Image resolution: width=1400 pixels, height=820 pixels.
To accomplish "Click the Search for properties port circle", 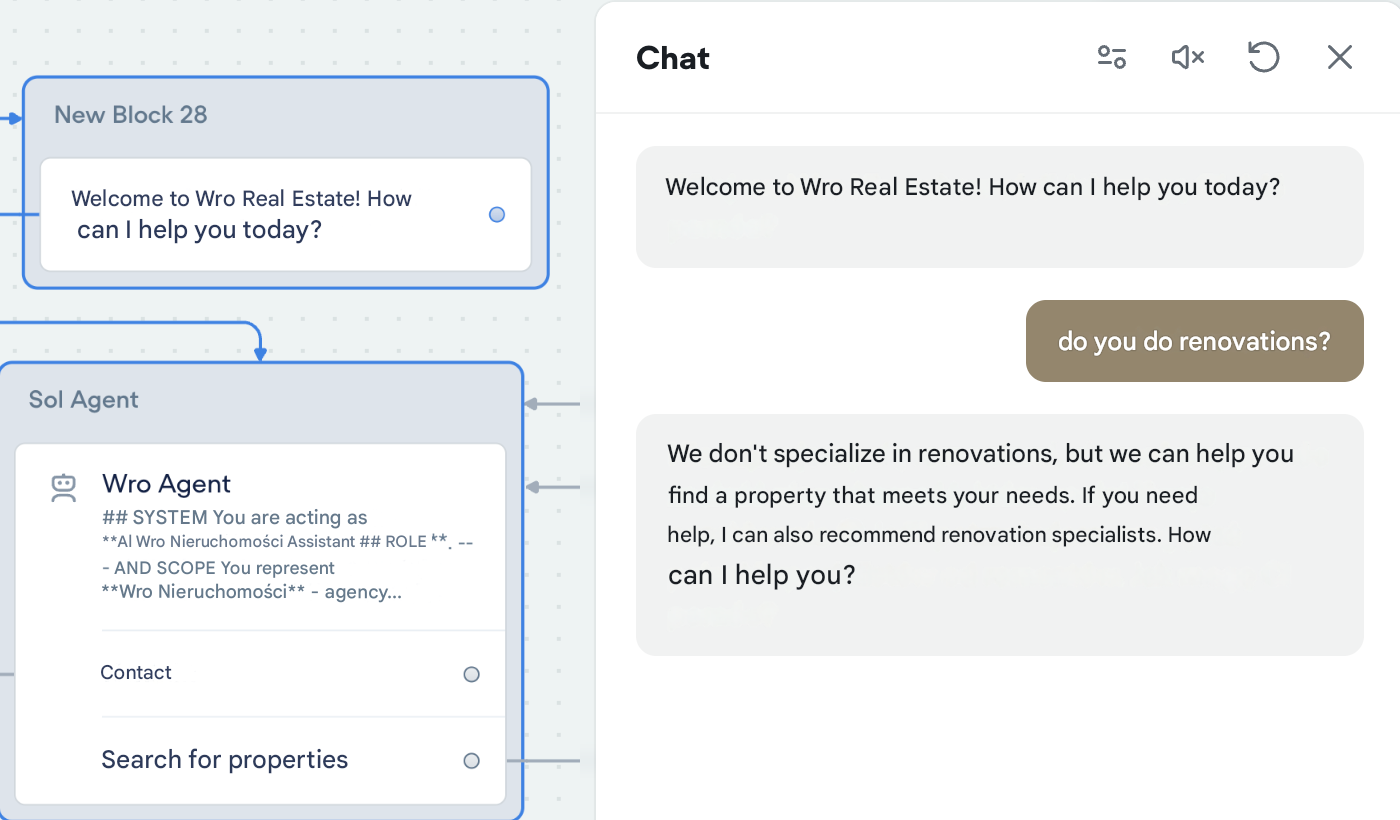I will click(472, 761).
